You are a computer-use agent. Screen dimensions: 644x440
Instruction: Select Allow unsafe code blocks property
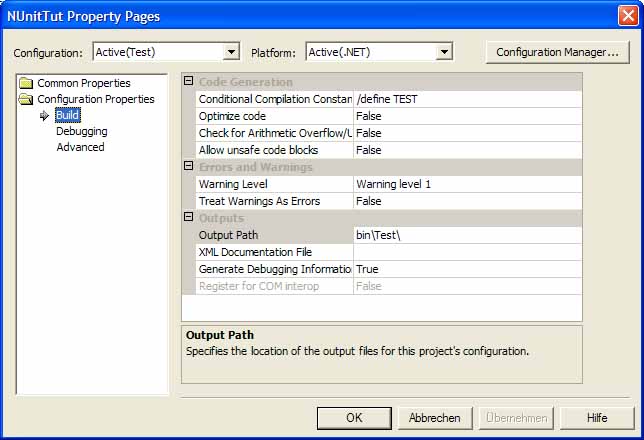[x=274, y=150]
